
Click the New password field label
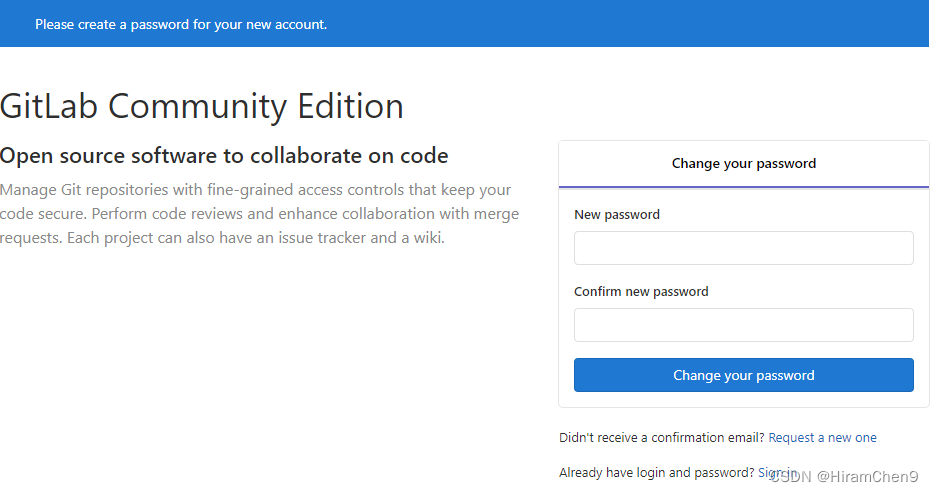point(616,215)
